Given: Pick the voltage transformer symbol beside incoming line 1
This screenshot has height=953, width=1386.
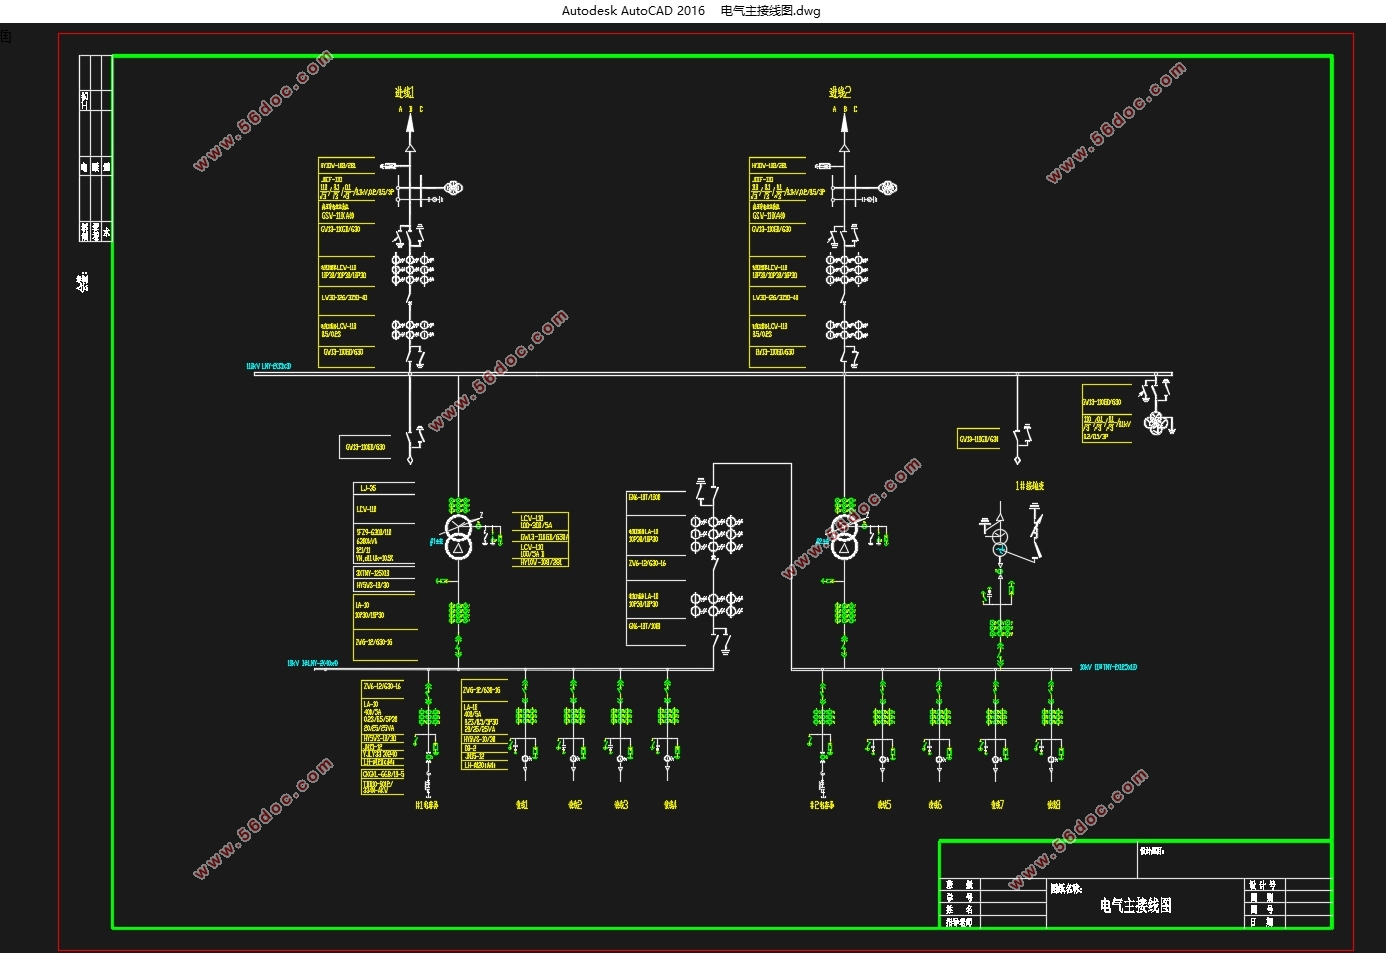Looking at the screenshot, I should (452, 187).
